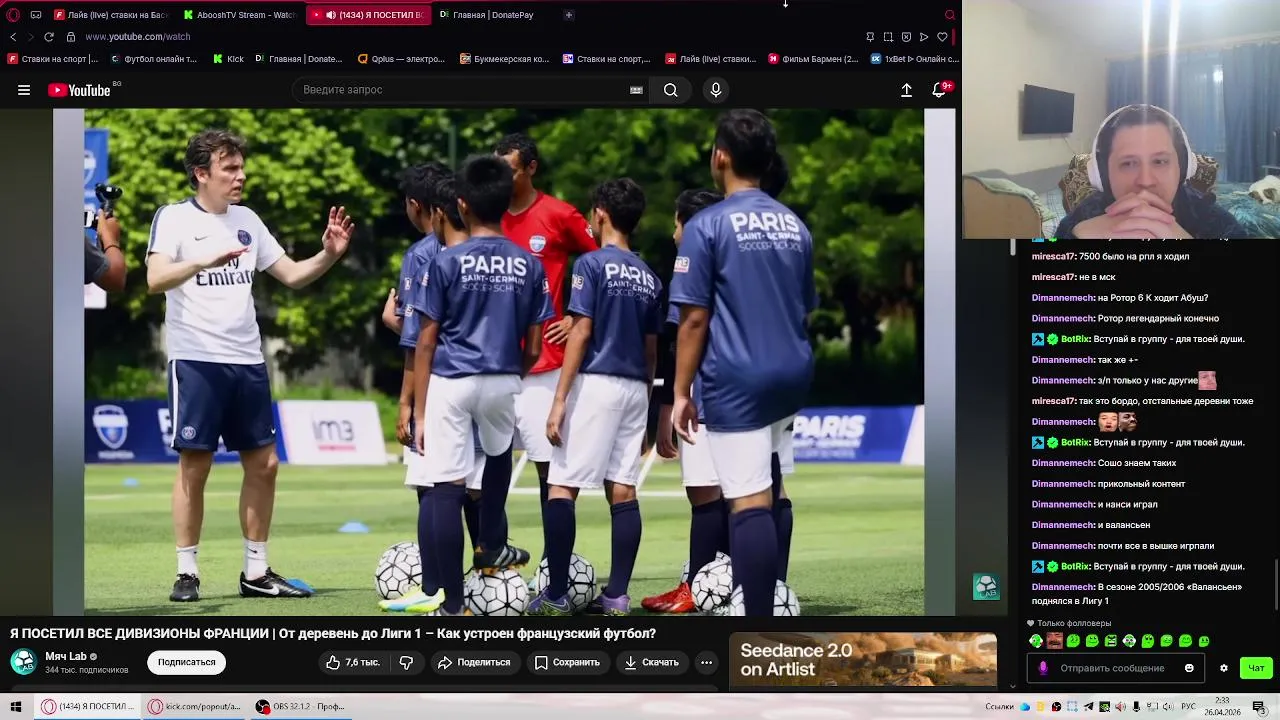Open the on-screen keyboard in search box
The image size is (1280, 720).
click(x=636, y=90)
